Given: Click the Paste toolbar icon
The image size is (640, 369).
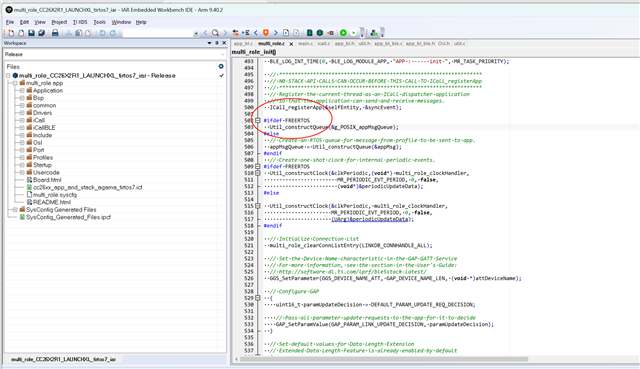Looking at the screenshot, I should click(88, 33).
